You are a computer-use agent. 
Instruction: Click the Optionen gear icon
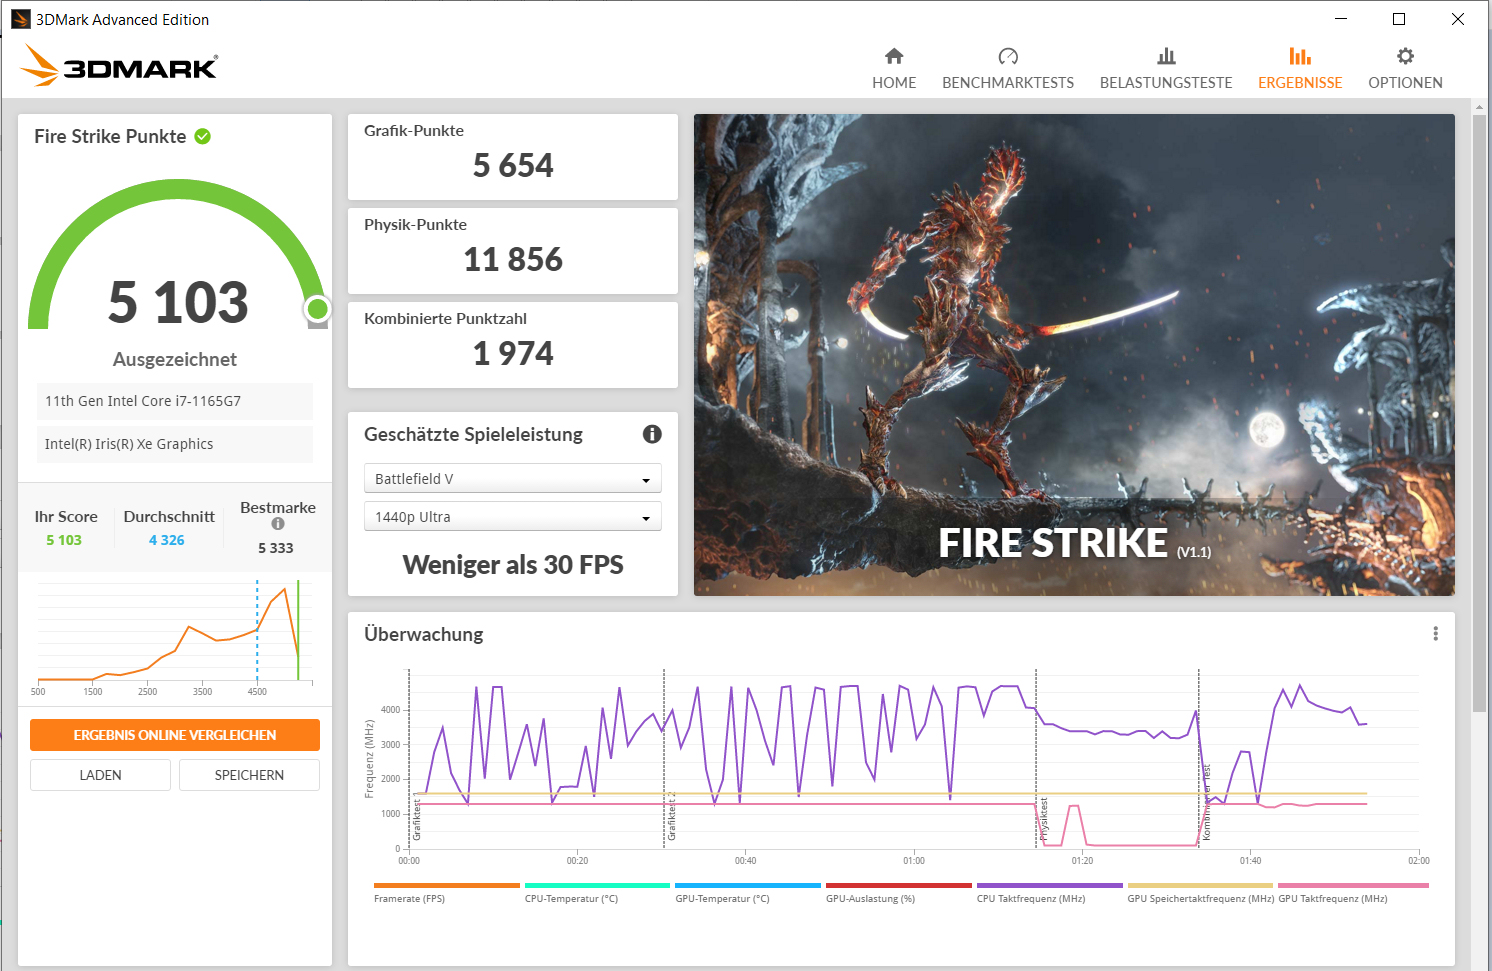click(x=1405, y=56)
